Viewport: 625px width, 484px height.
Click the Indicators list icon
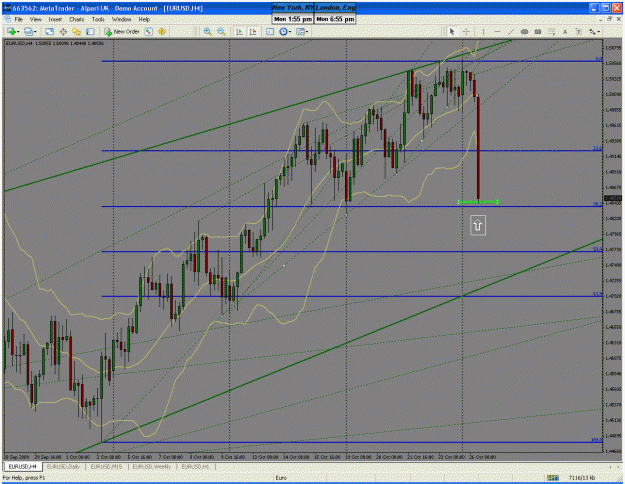point(270,31)
